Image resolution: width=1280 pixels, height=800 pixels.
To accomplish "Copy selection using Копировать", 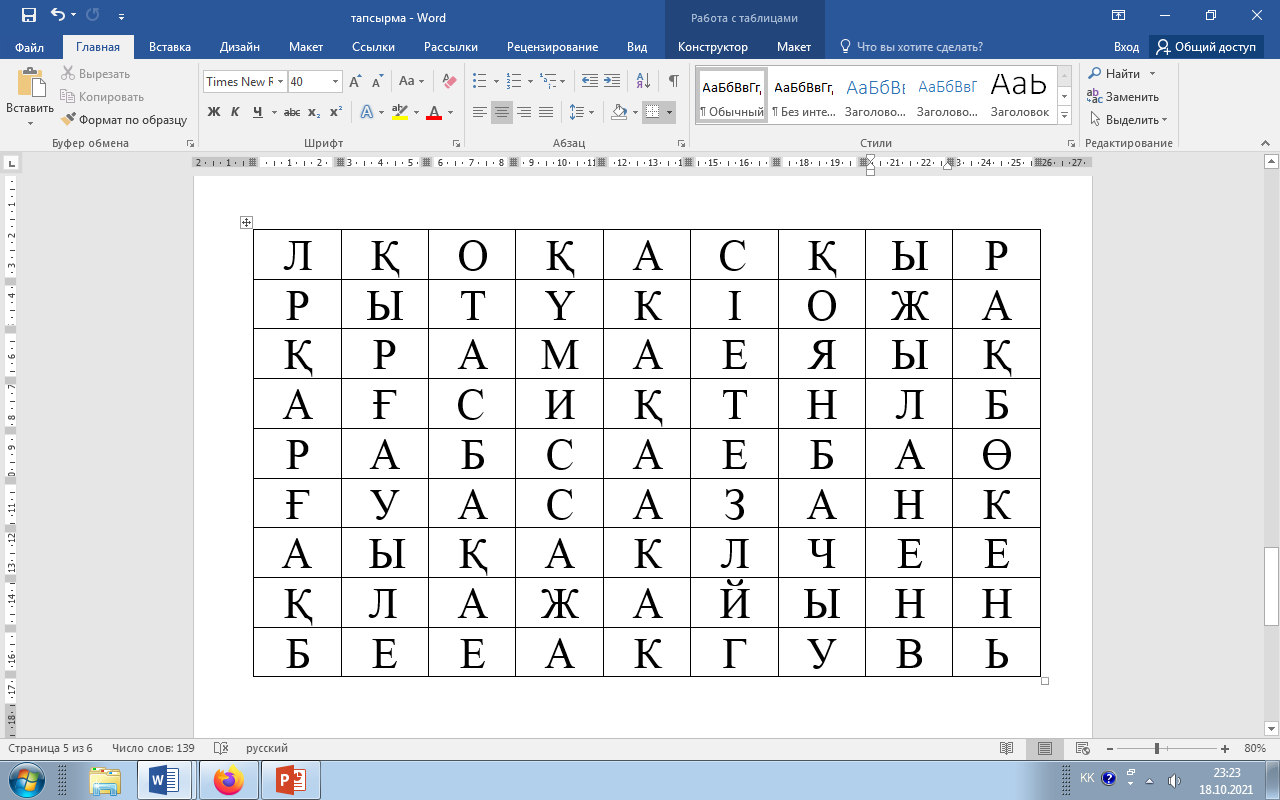I will 102,97.
